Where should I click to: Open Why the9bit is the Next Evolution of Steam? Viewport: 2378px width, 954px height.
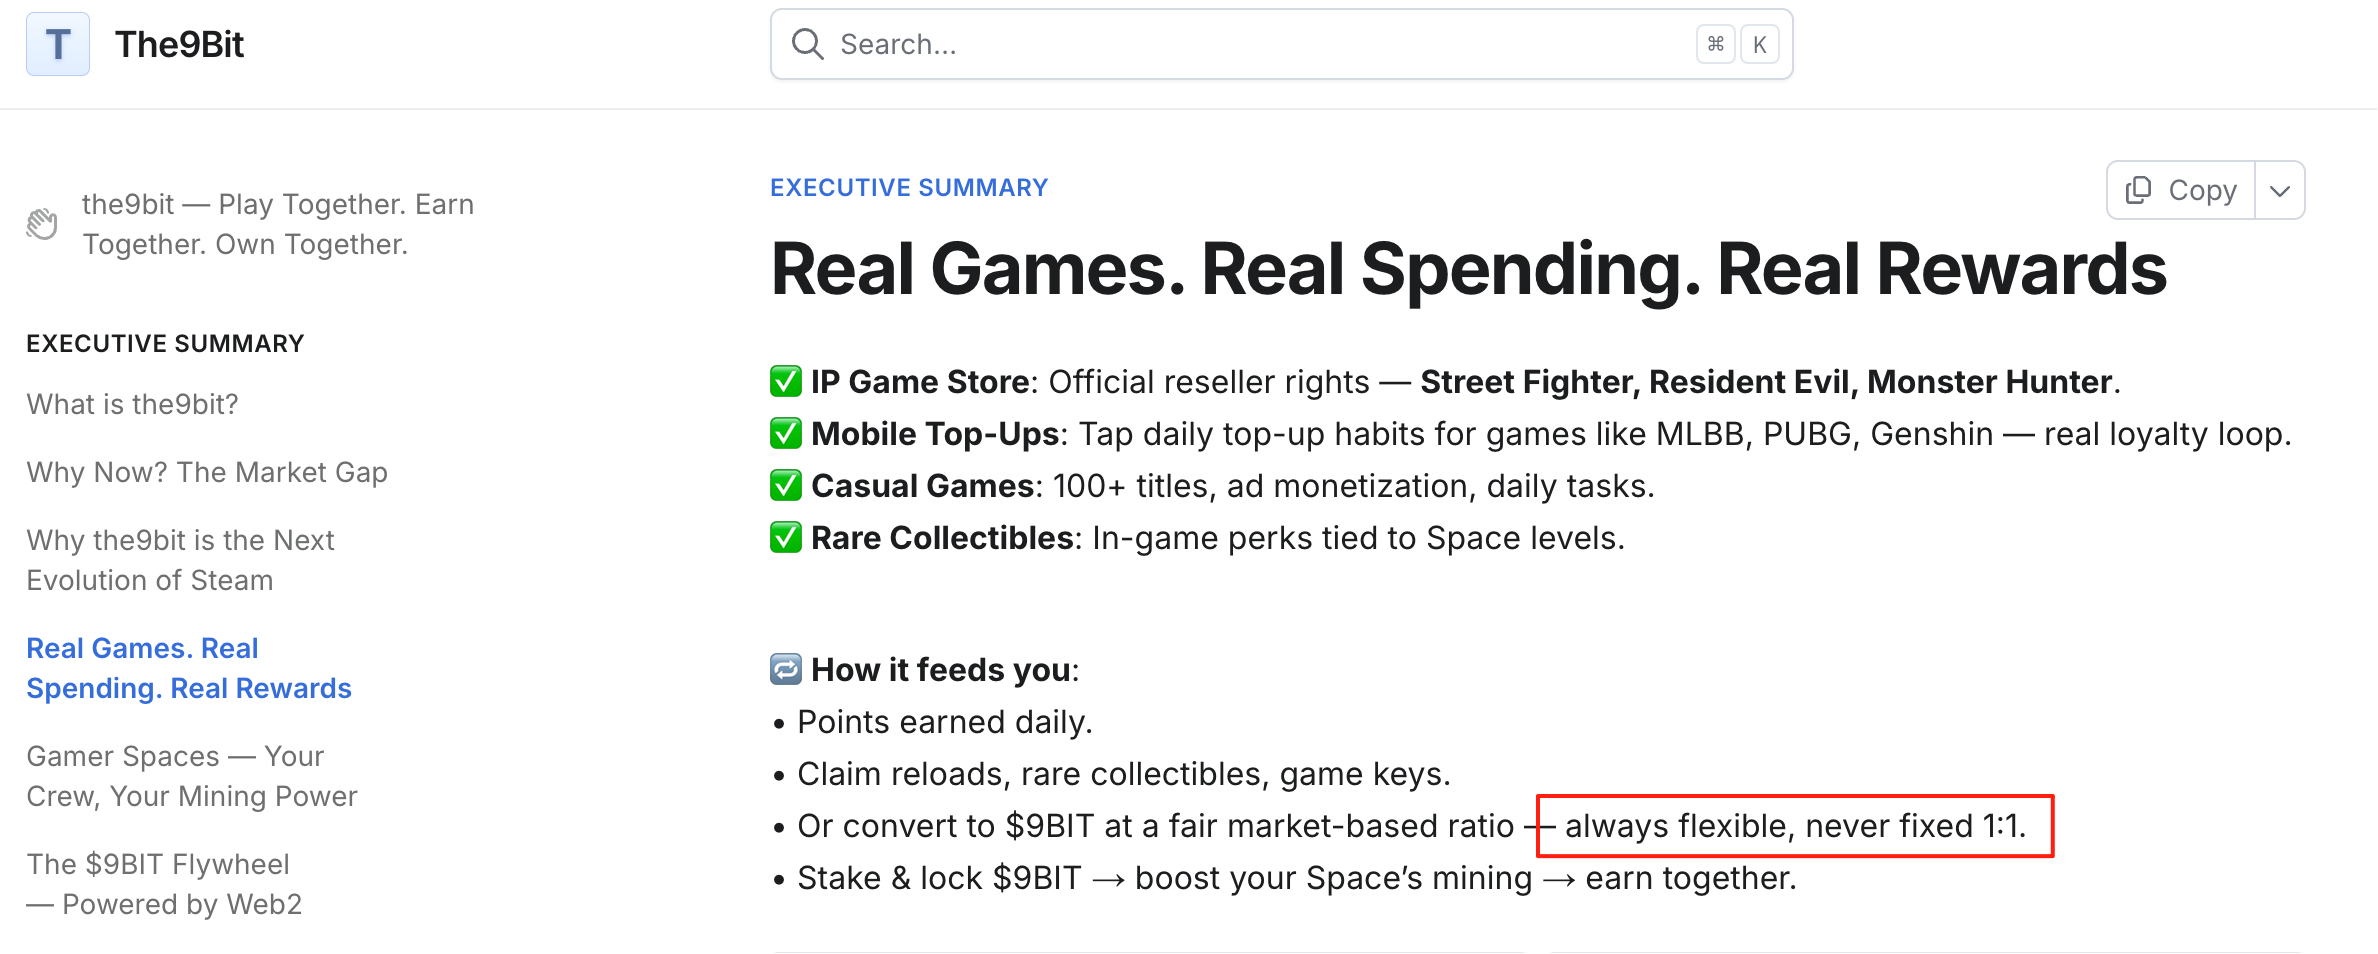(180, 560)
